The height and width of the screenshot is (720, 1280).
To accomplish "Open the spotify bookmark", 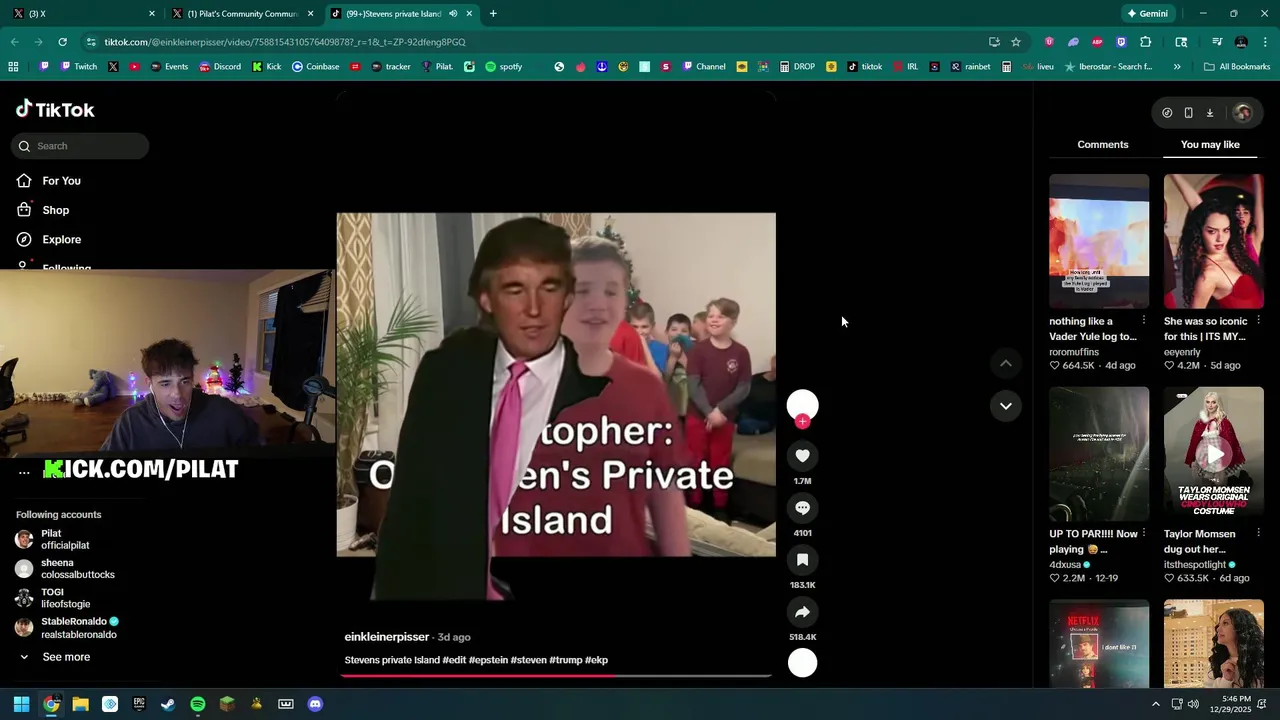I will (504, 67).
